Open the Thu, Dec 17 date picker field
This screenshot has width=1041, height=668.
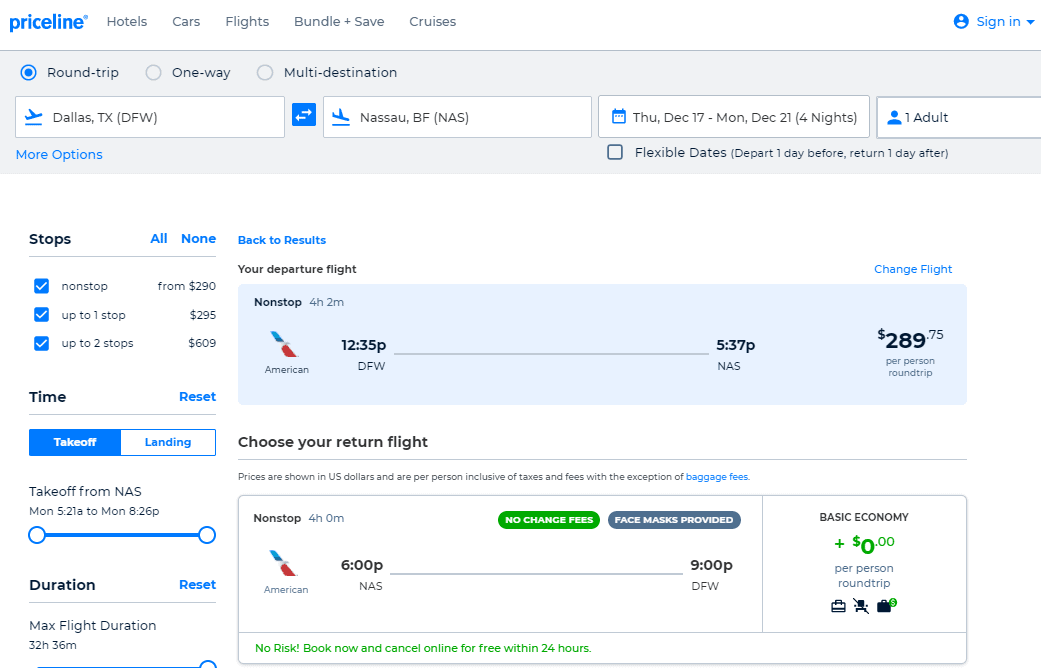coord(733,117)
